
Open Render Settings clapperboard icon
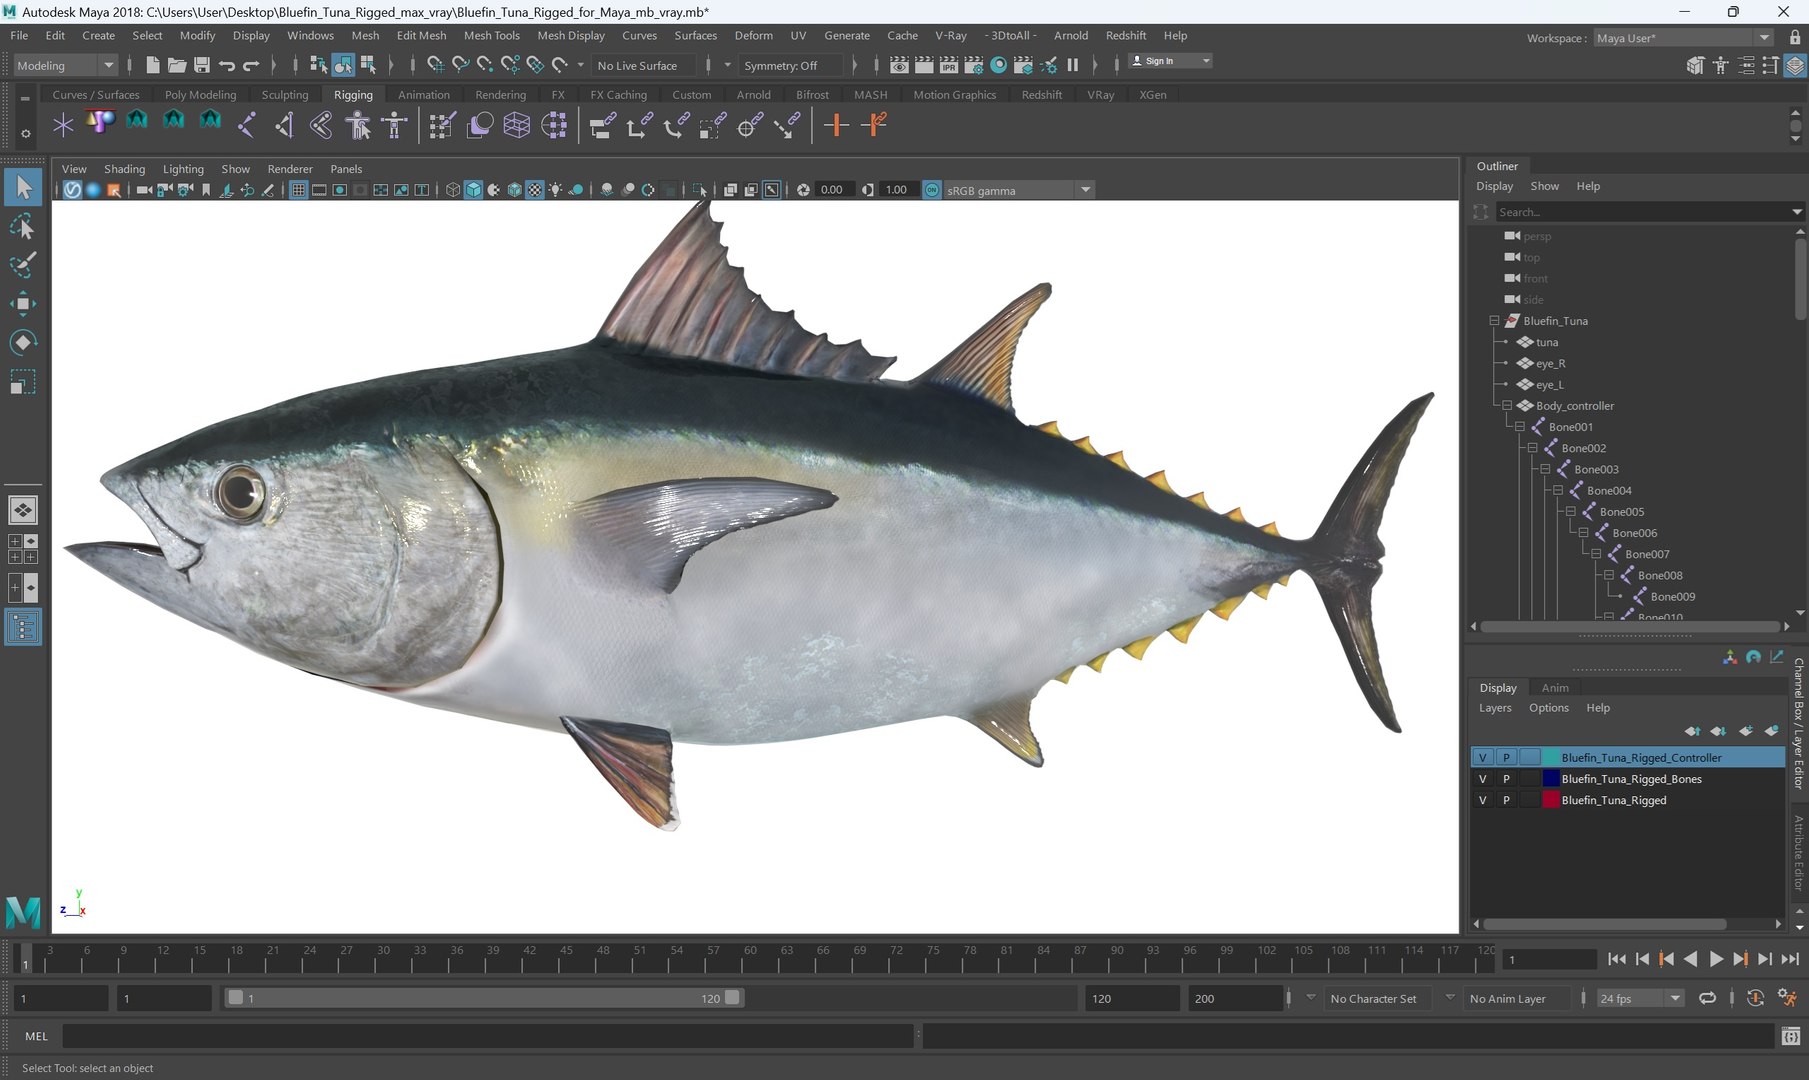(x=973, y=65)
